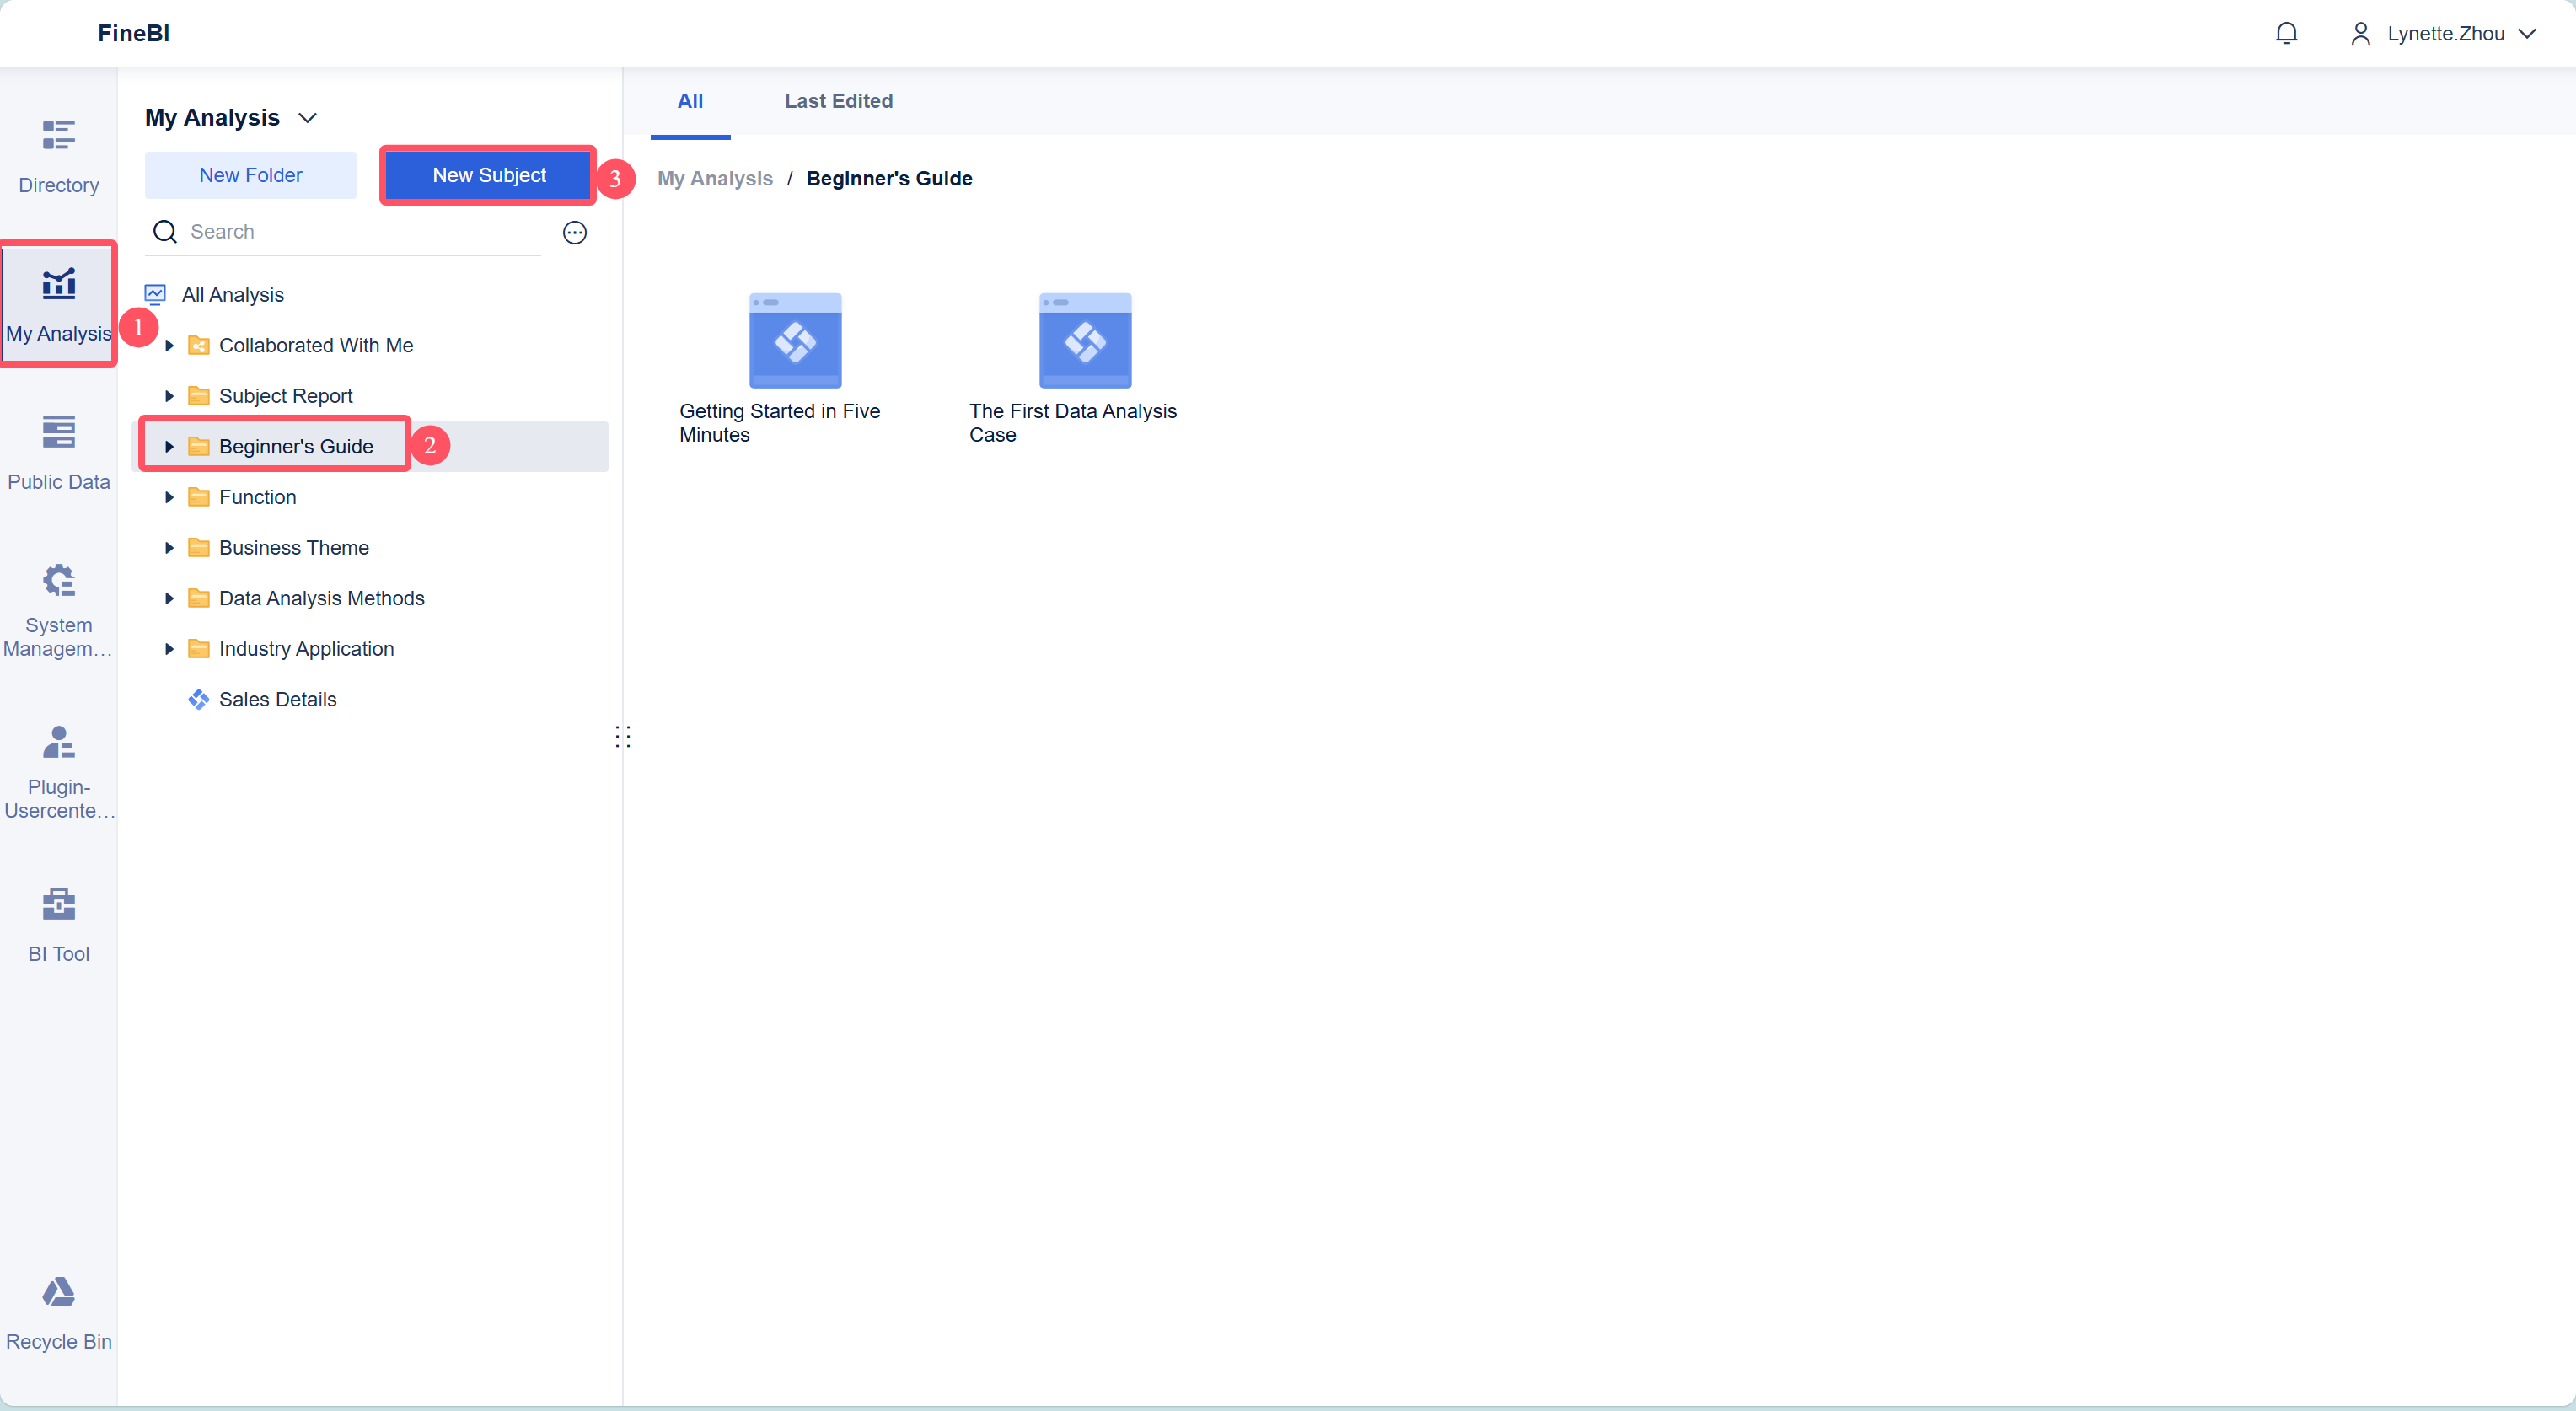Click the New Folder button
Viewport: 2576px width, 1411px height.
[x=250, y=176]
